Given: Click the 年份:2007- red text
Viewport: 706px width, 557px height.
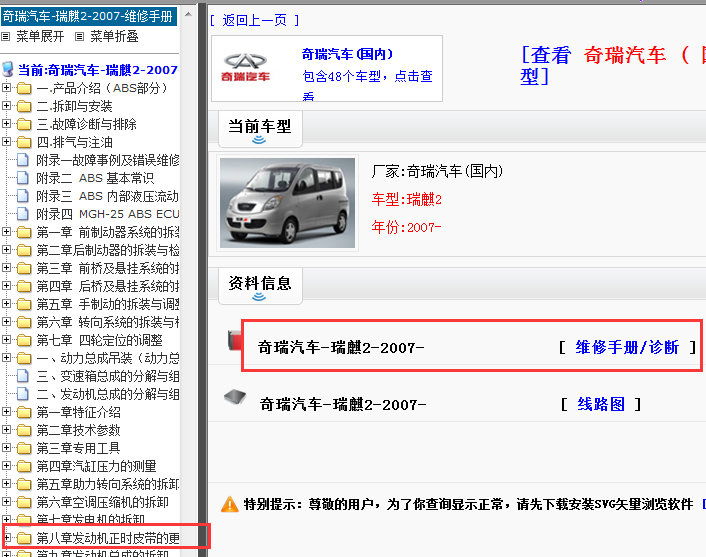Looking at the screenshot, I should point(406,227).
